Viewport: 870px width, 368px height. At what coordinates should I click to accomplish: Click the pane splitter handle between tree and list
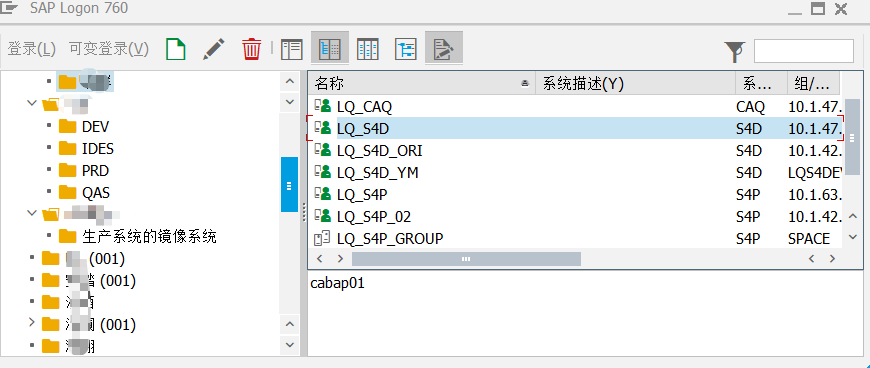[304, 213]
